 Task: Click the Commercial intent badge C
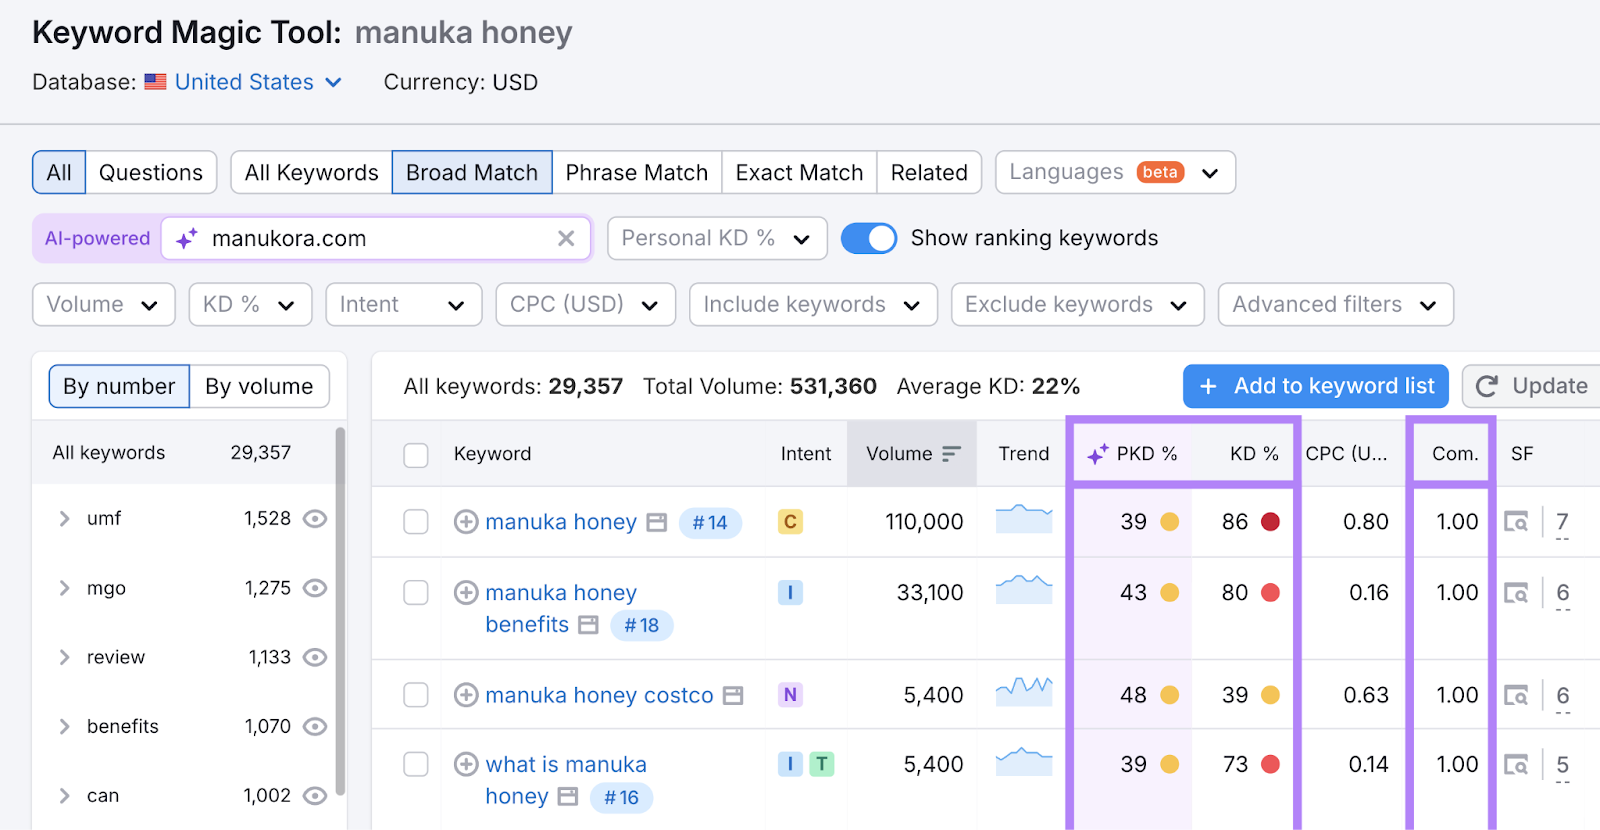coord(790,522)
